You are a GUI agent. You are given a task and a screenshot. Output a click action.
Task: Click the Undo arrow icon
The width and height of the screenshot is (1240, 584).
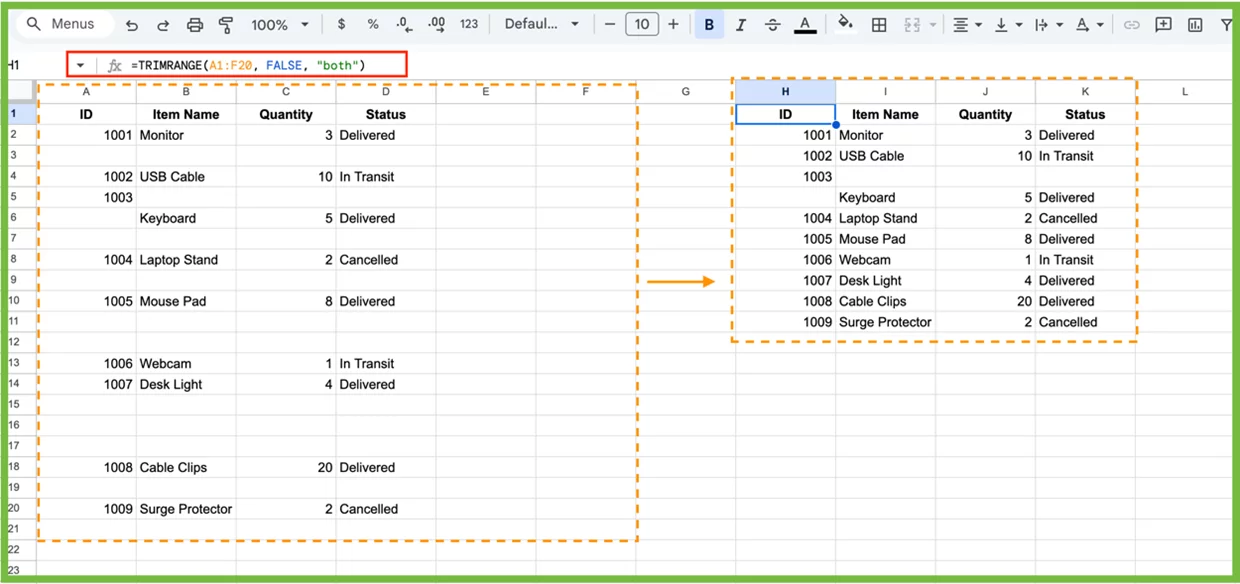click(132, 25)
